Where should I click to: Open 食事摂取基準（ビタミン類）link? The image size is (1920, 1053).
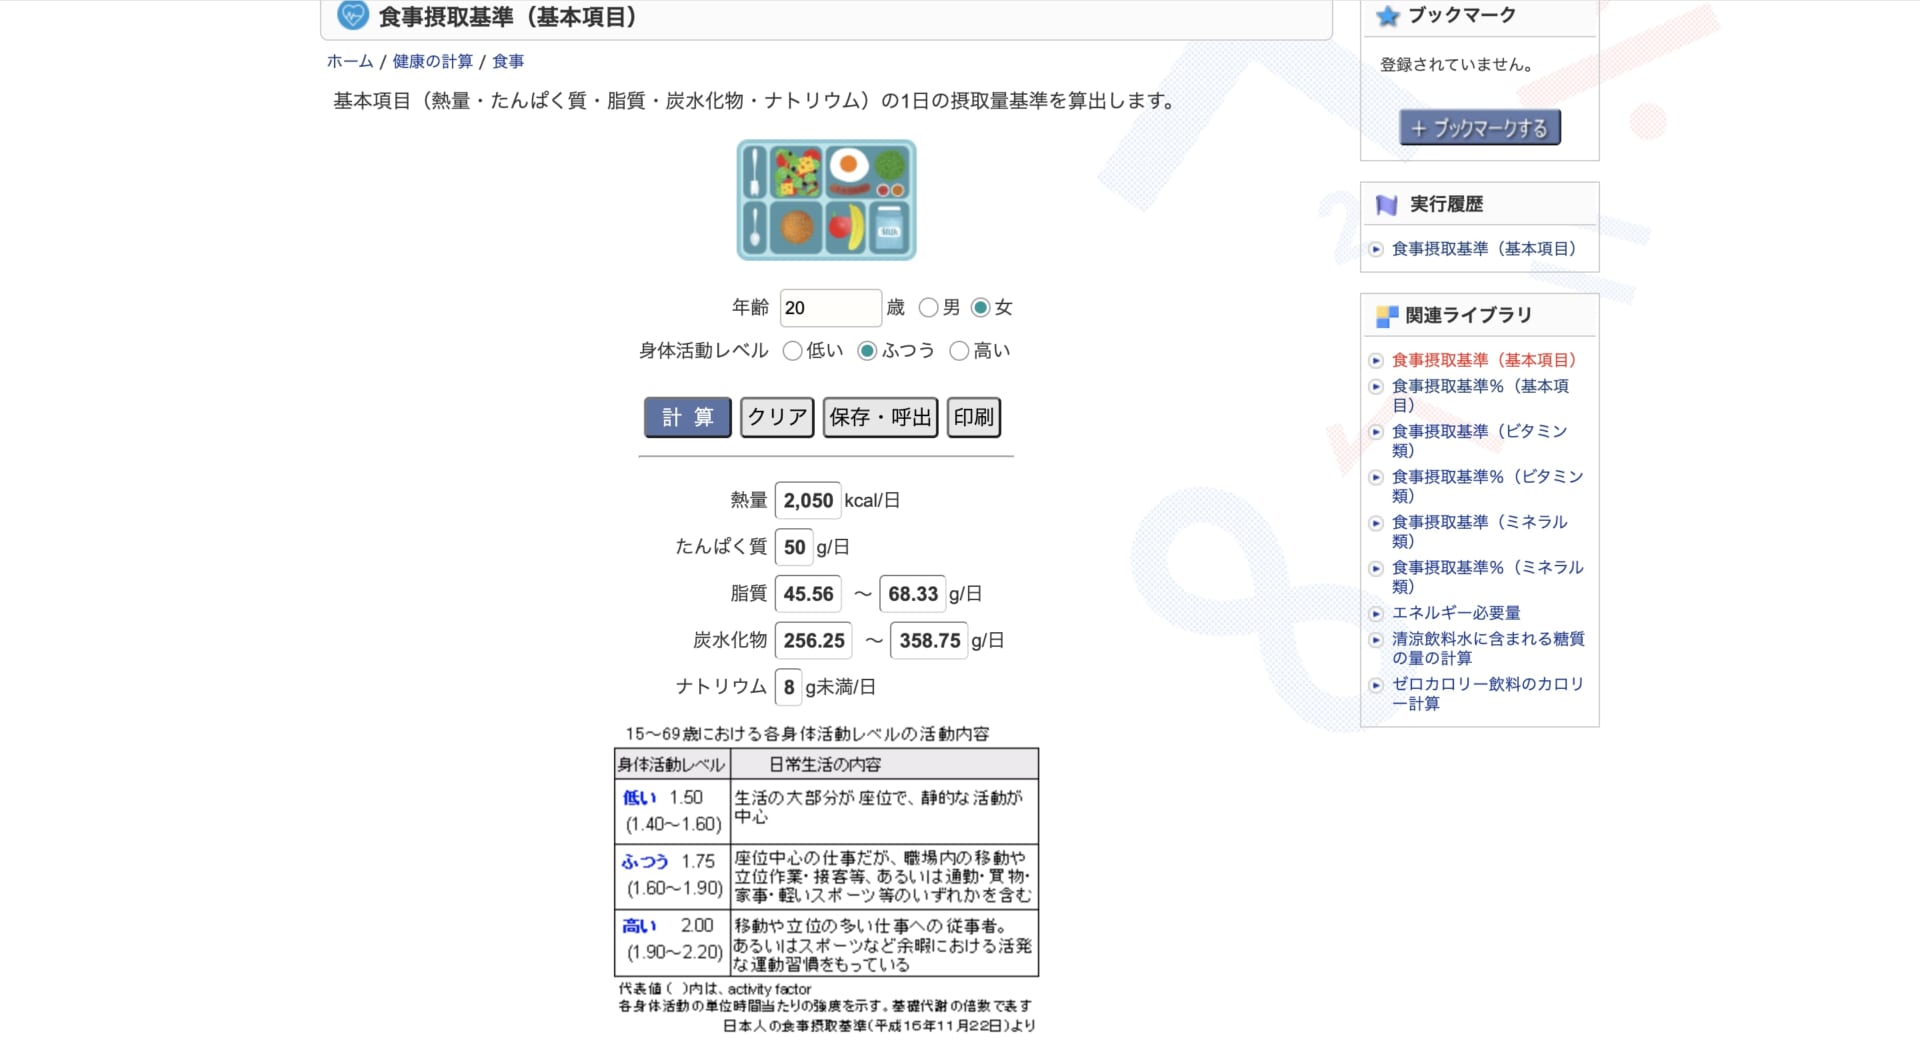click(x=1478, y=431)
